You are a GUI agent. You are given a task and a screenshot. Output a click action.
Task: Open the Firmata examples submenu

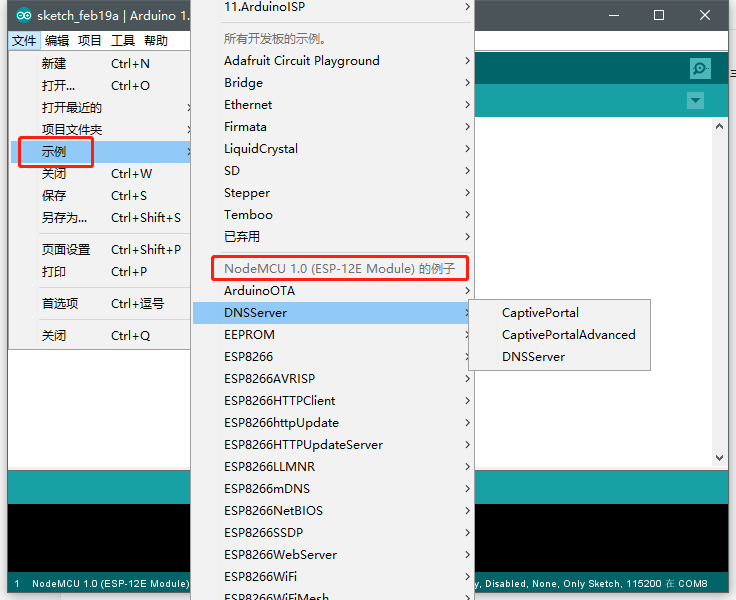pos(331,127)
